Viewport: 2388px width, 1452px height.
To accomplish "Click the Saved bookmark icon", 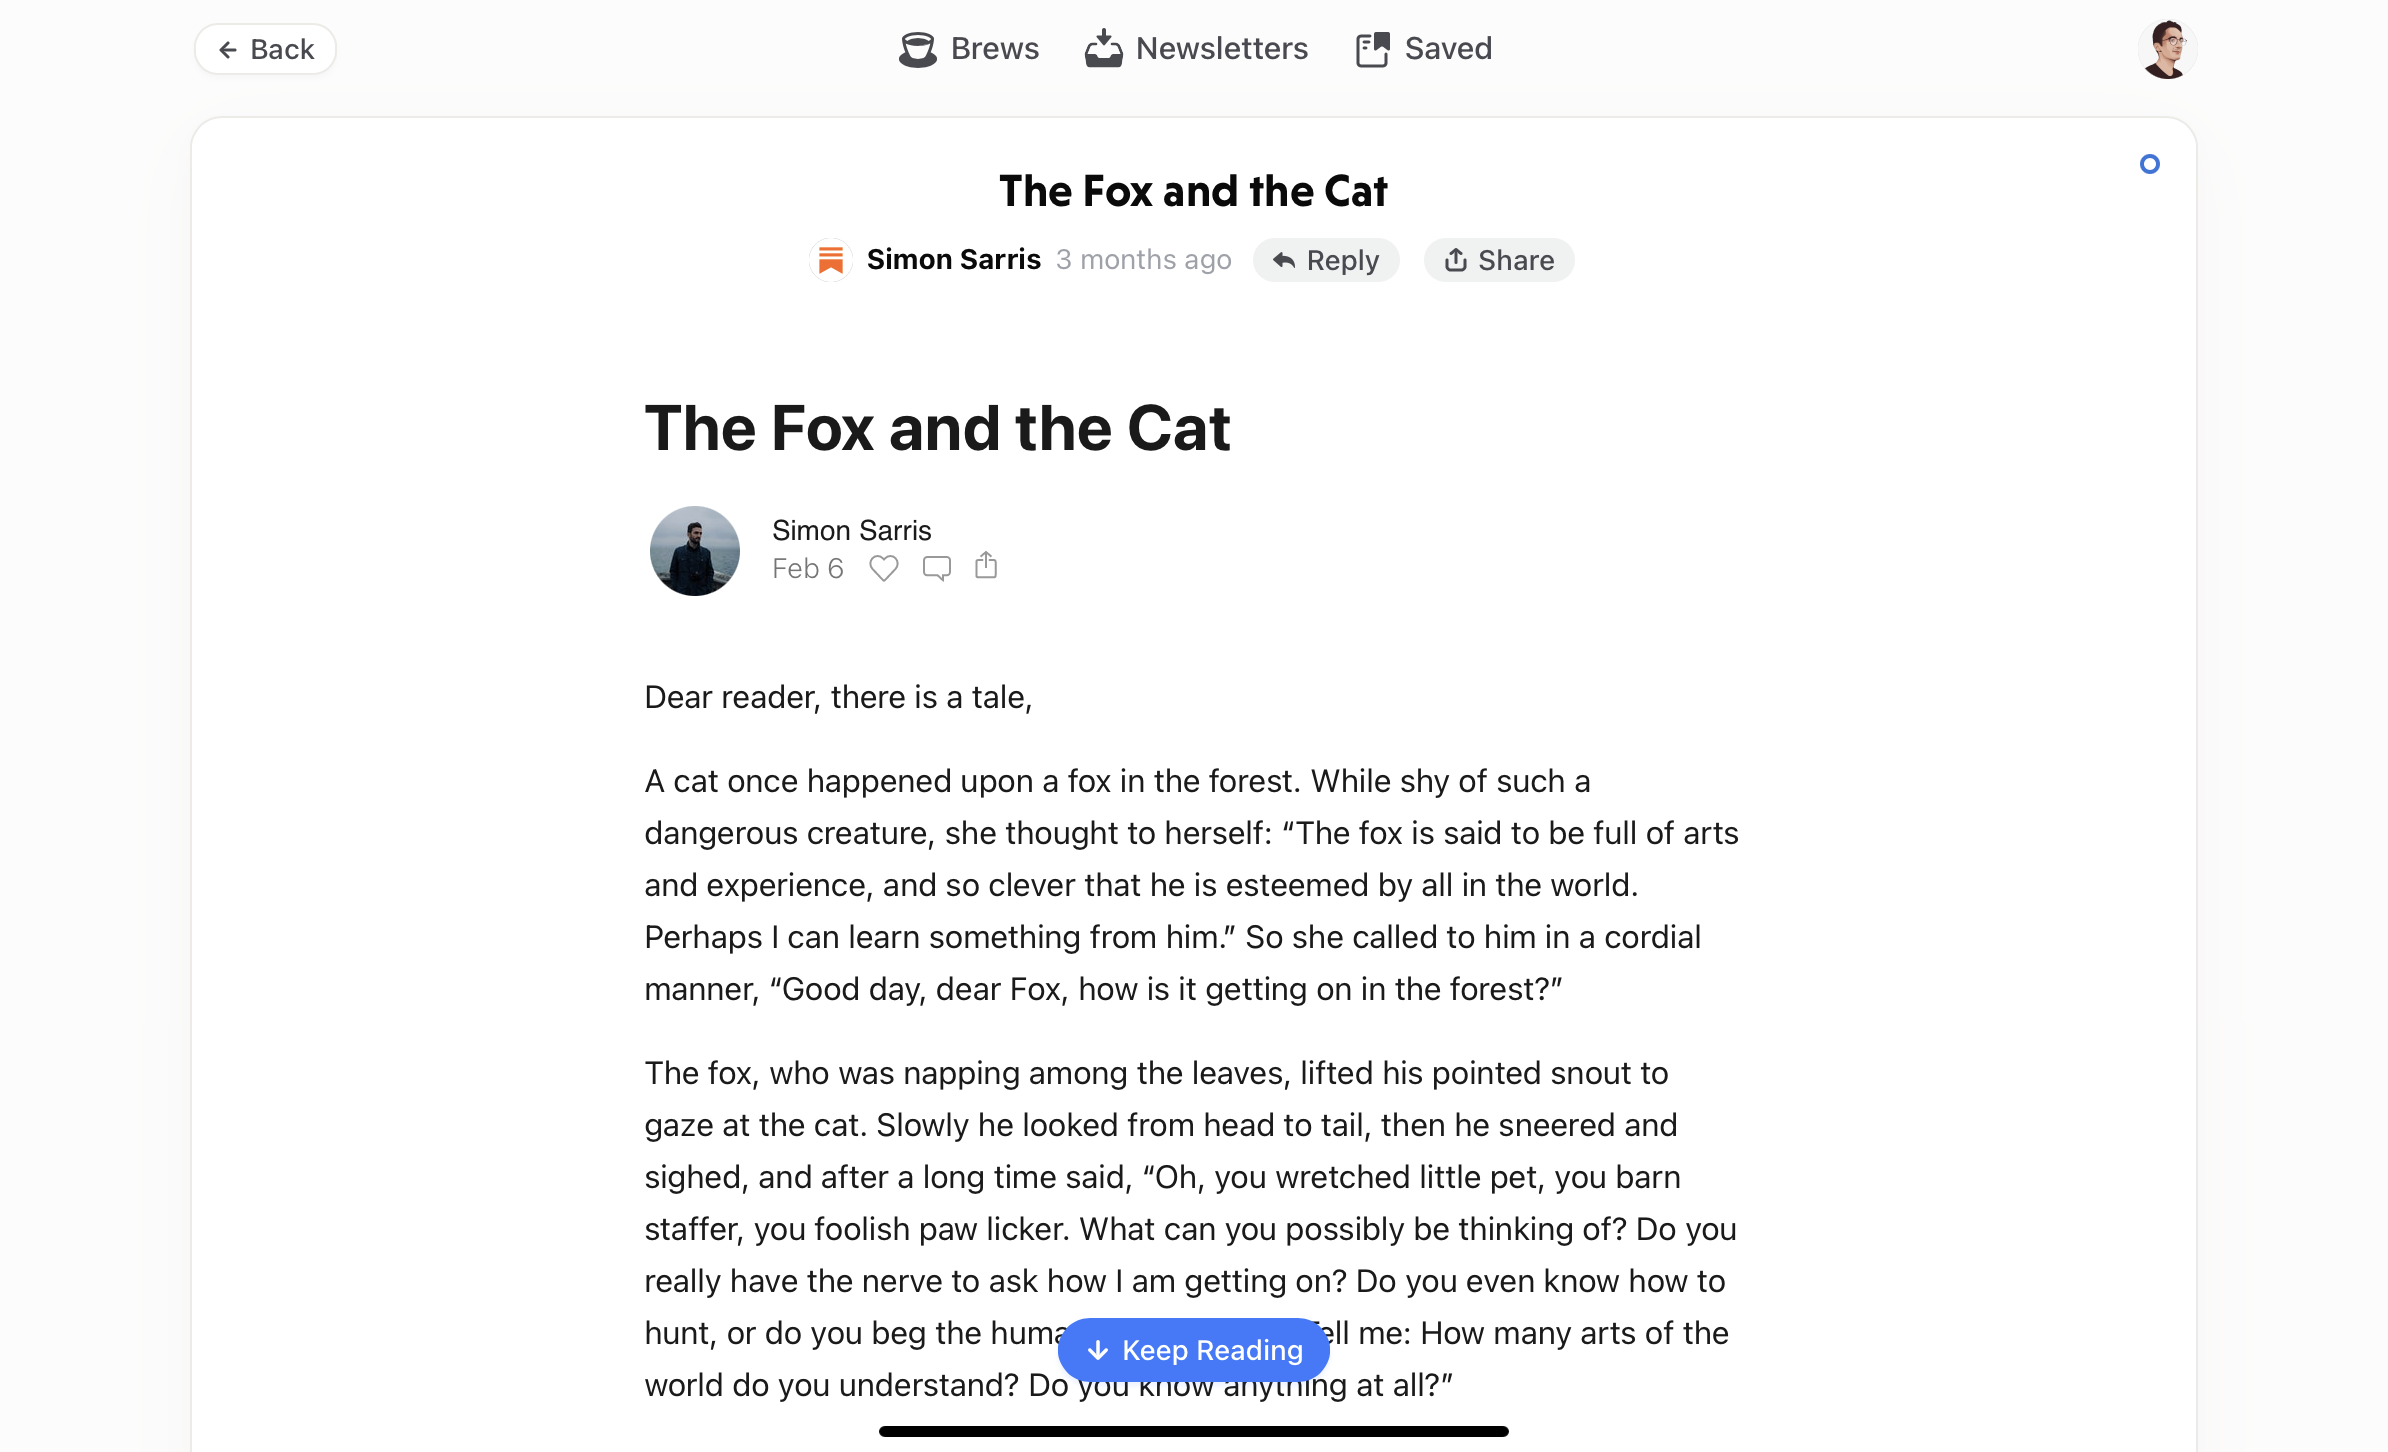I will [x=1372, y=49].
